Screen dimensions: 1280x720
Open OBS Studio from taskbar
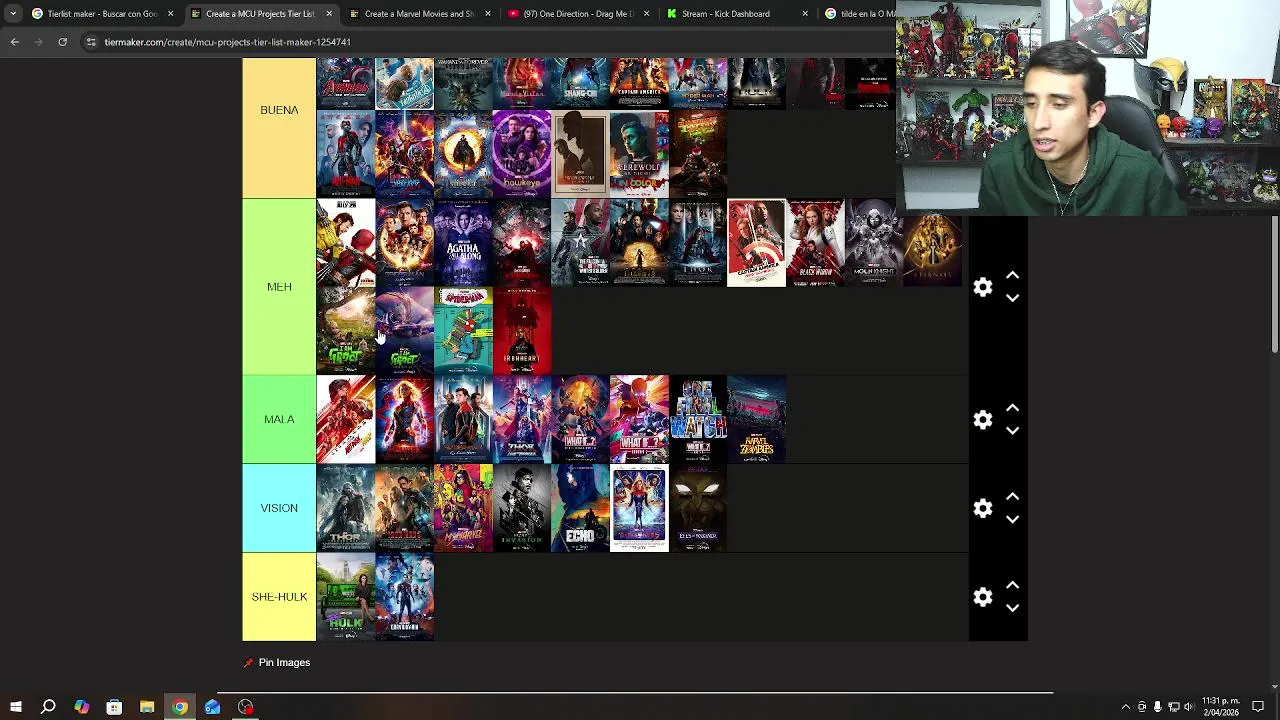(x=245, y=707)
